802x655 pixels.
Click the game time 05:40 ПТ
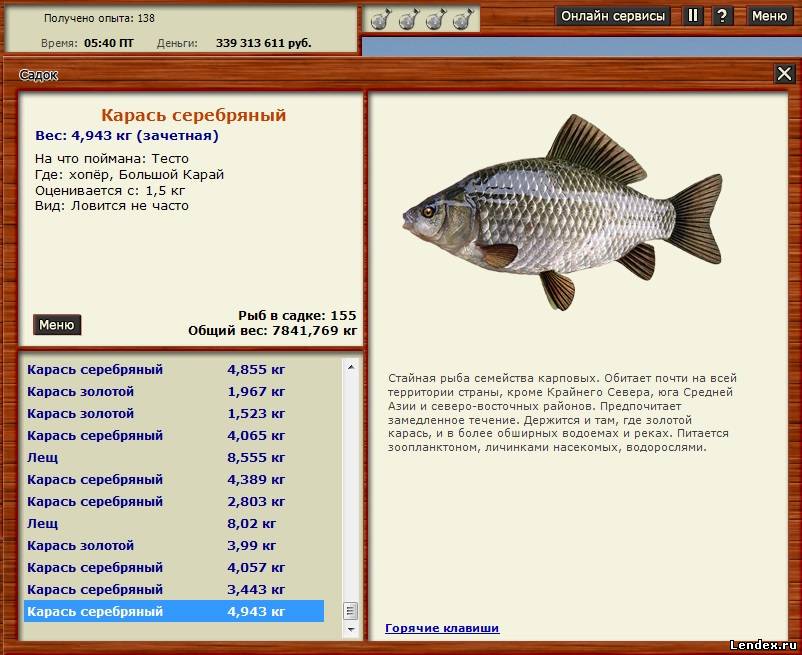pyautogui.click(x=108, y=43)
